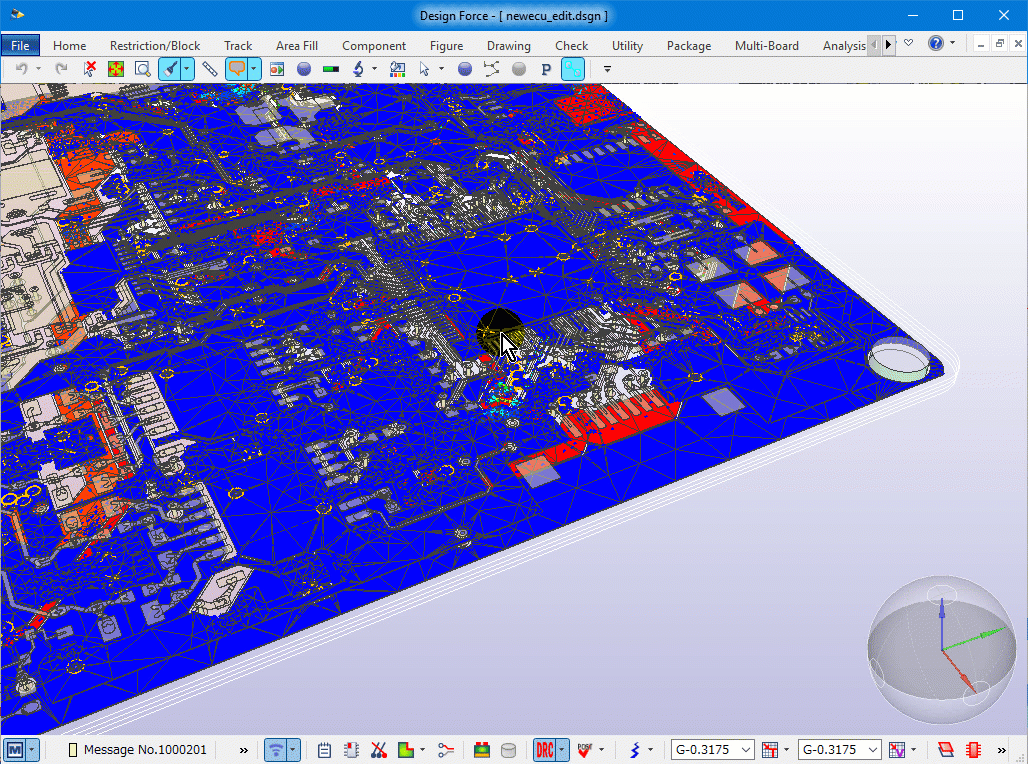This screenshot has height=764, width=1028.
Task: Click the red X cancel-selection icon
Action: click(x=90, y=69)
